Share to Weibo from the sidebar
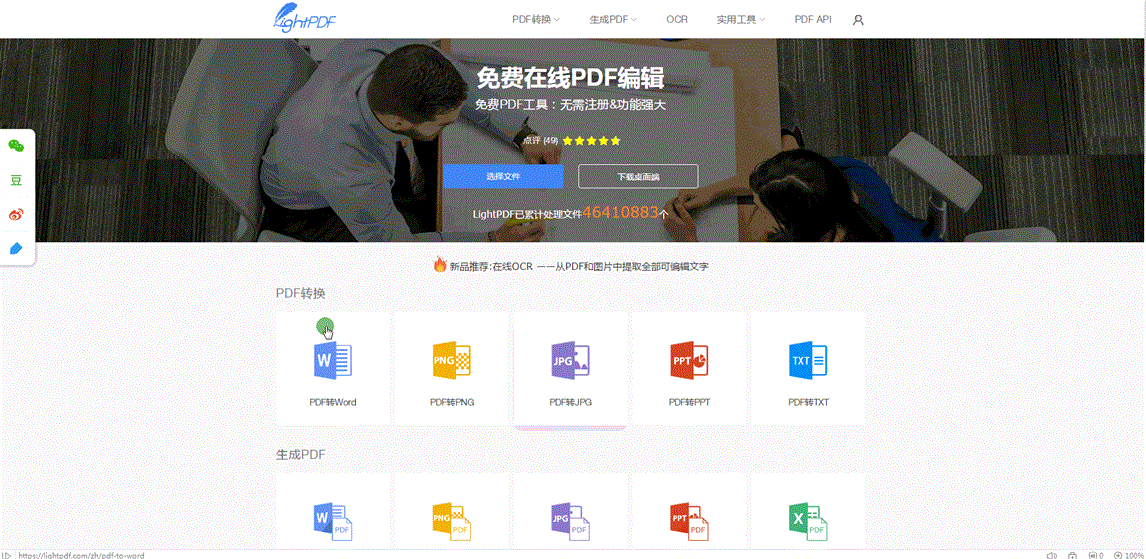Image resolution: width=1146 pixels, height=559 pixels. (16, 214)
